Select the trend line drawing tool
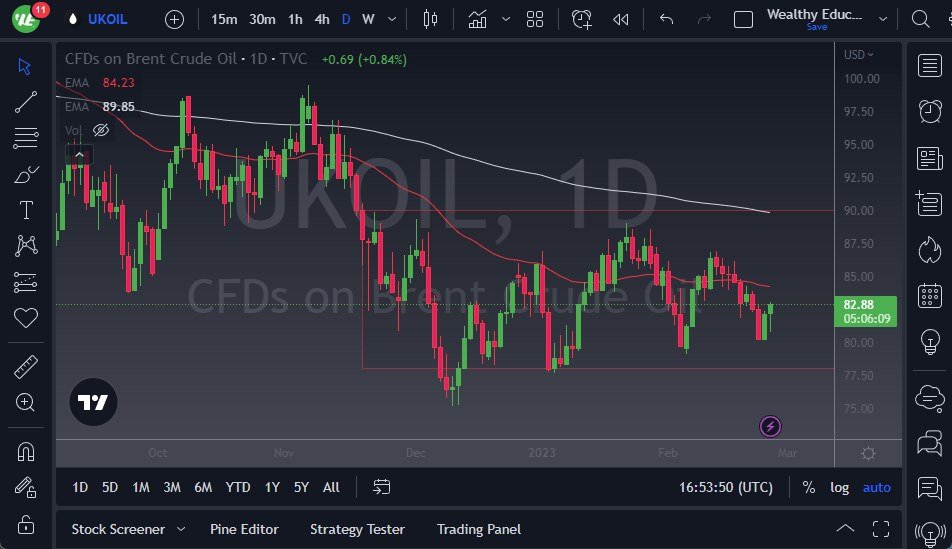This screenshot has width=952, height=549. pos(26,101)
